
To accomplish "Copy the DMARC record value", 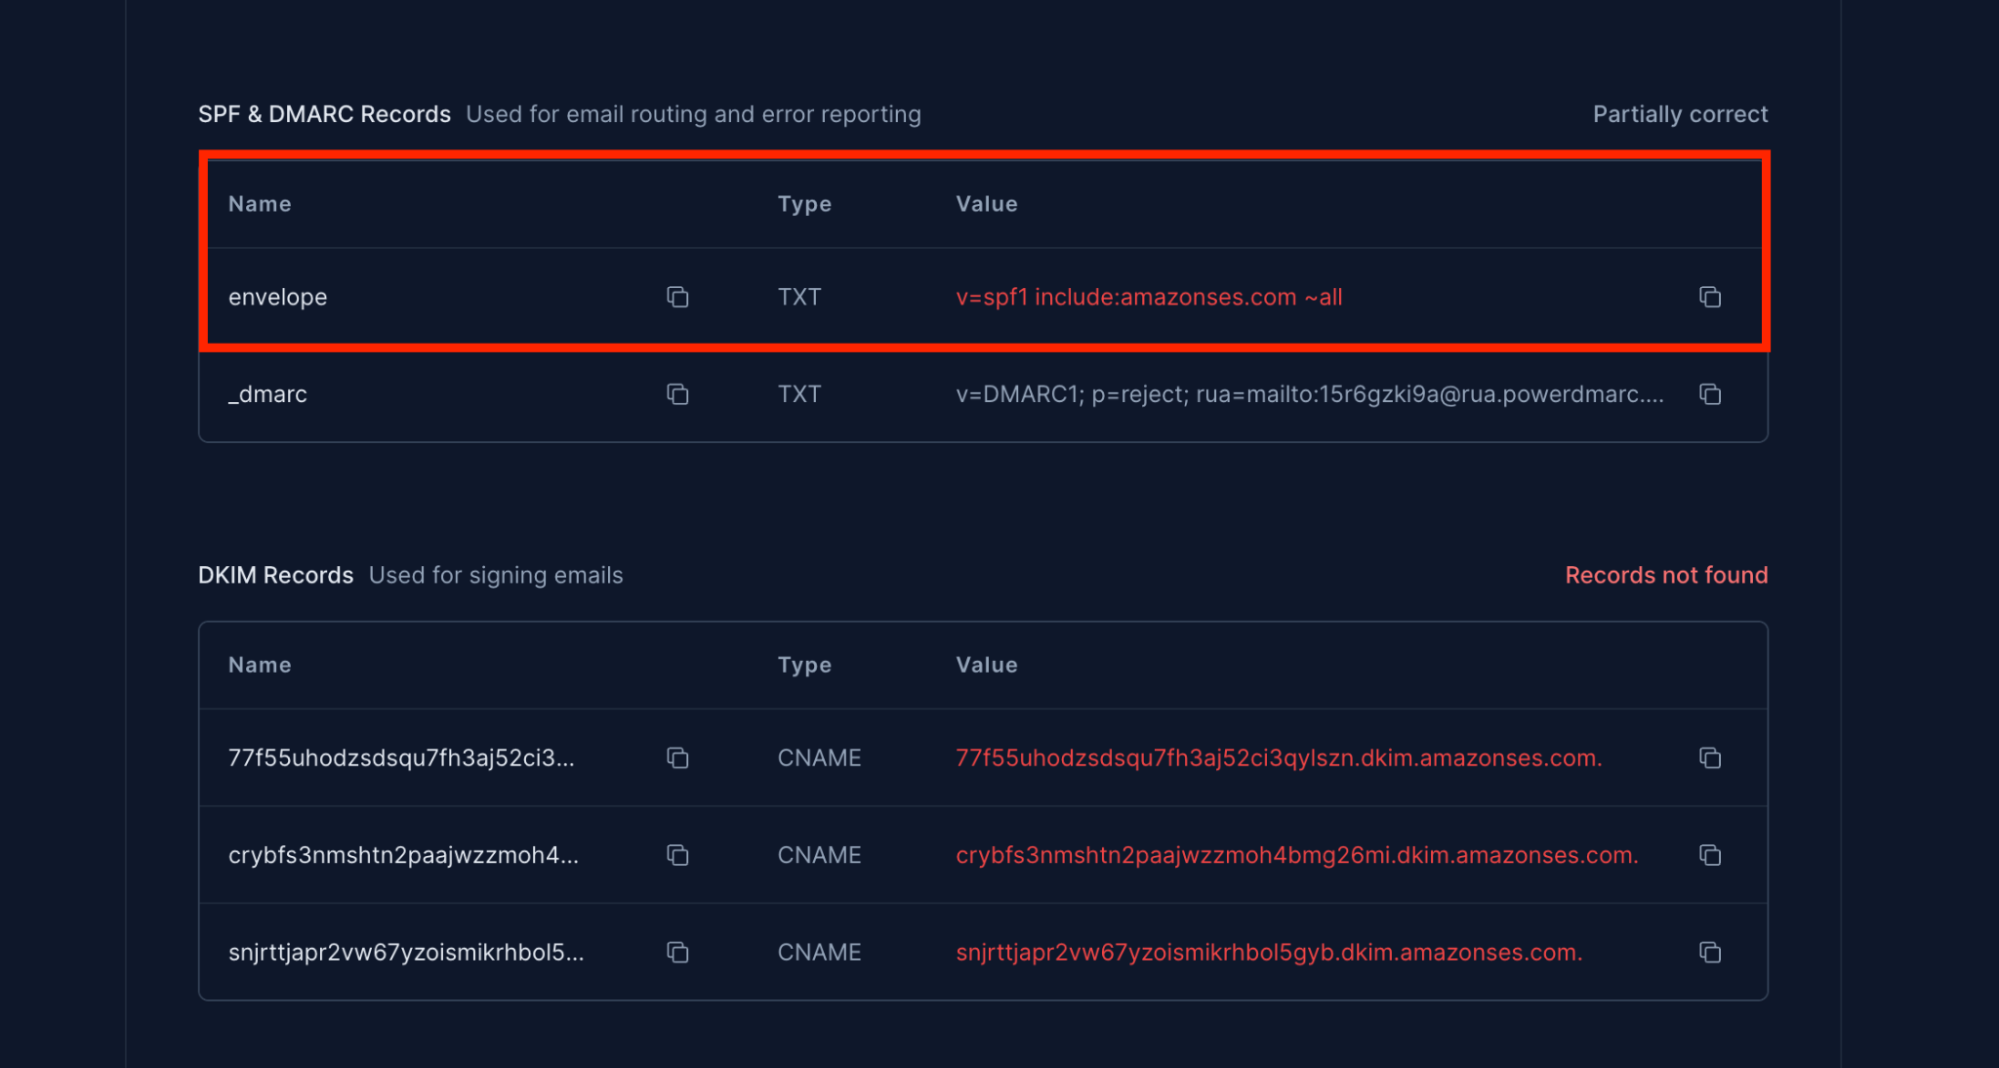I will [x=1709, y=394].
